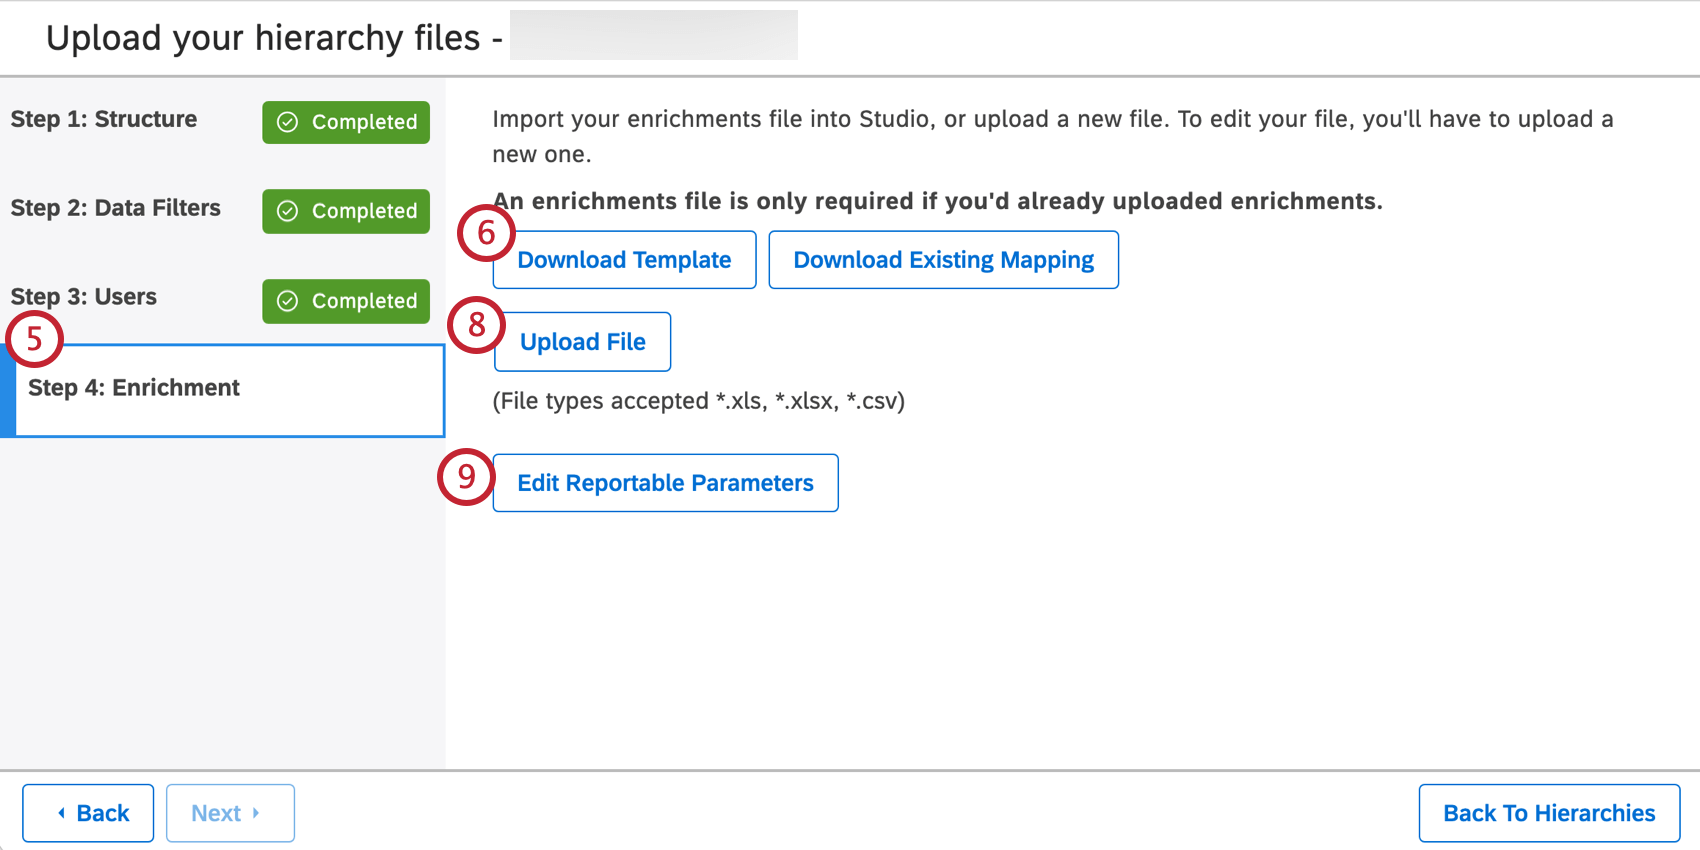
Task: Click the Next button
Action: (230, 813)
